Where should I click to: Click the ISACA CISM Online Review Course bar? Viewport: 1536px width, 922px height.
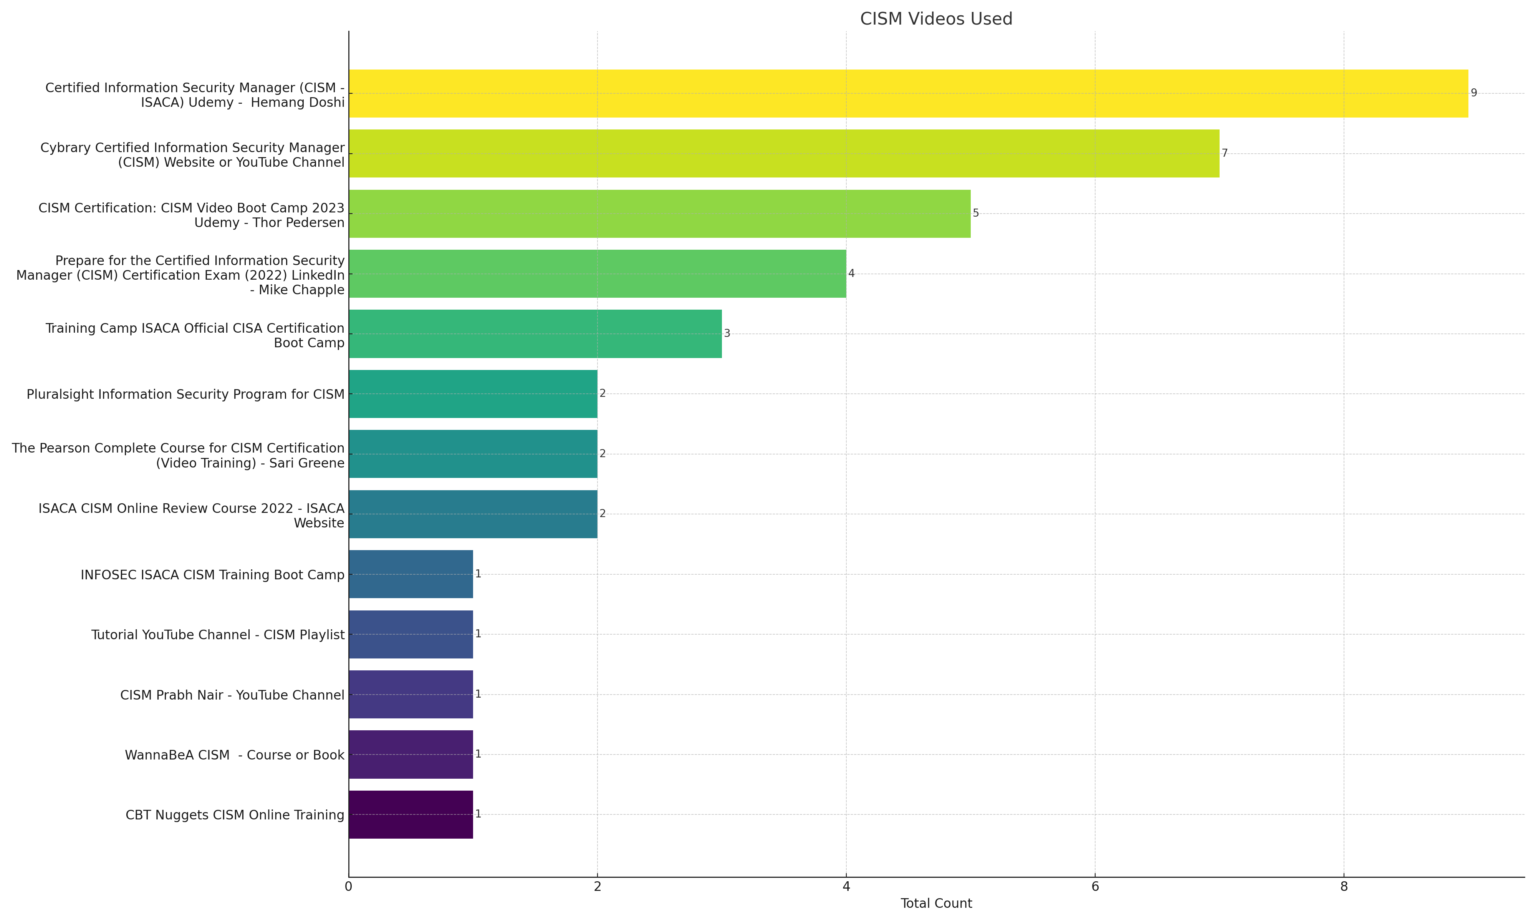(470, 515)
